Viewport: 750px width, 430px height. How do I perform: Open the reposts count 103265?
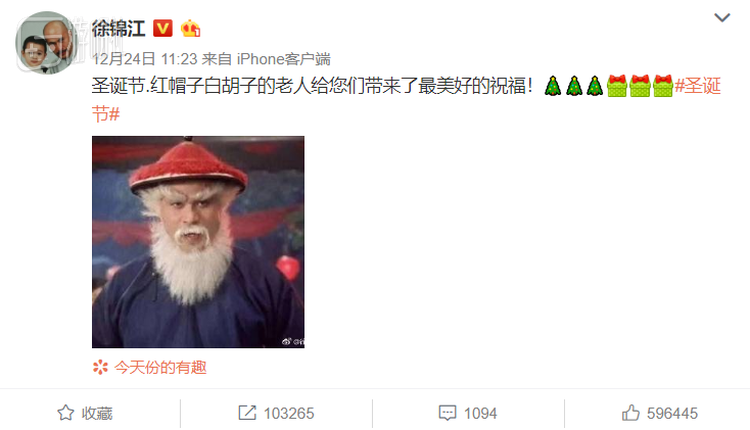(289, 413)
